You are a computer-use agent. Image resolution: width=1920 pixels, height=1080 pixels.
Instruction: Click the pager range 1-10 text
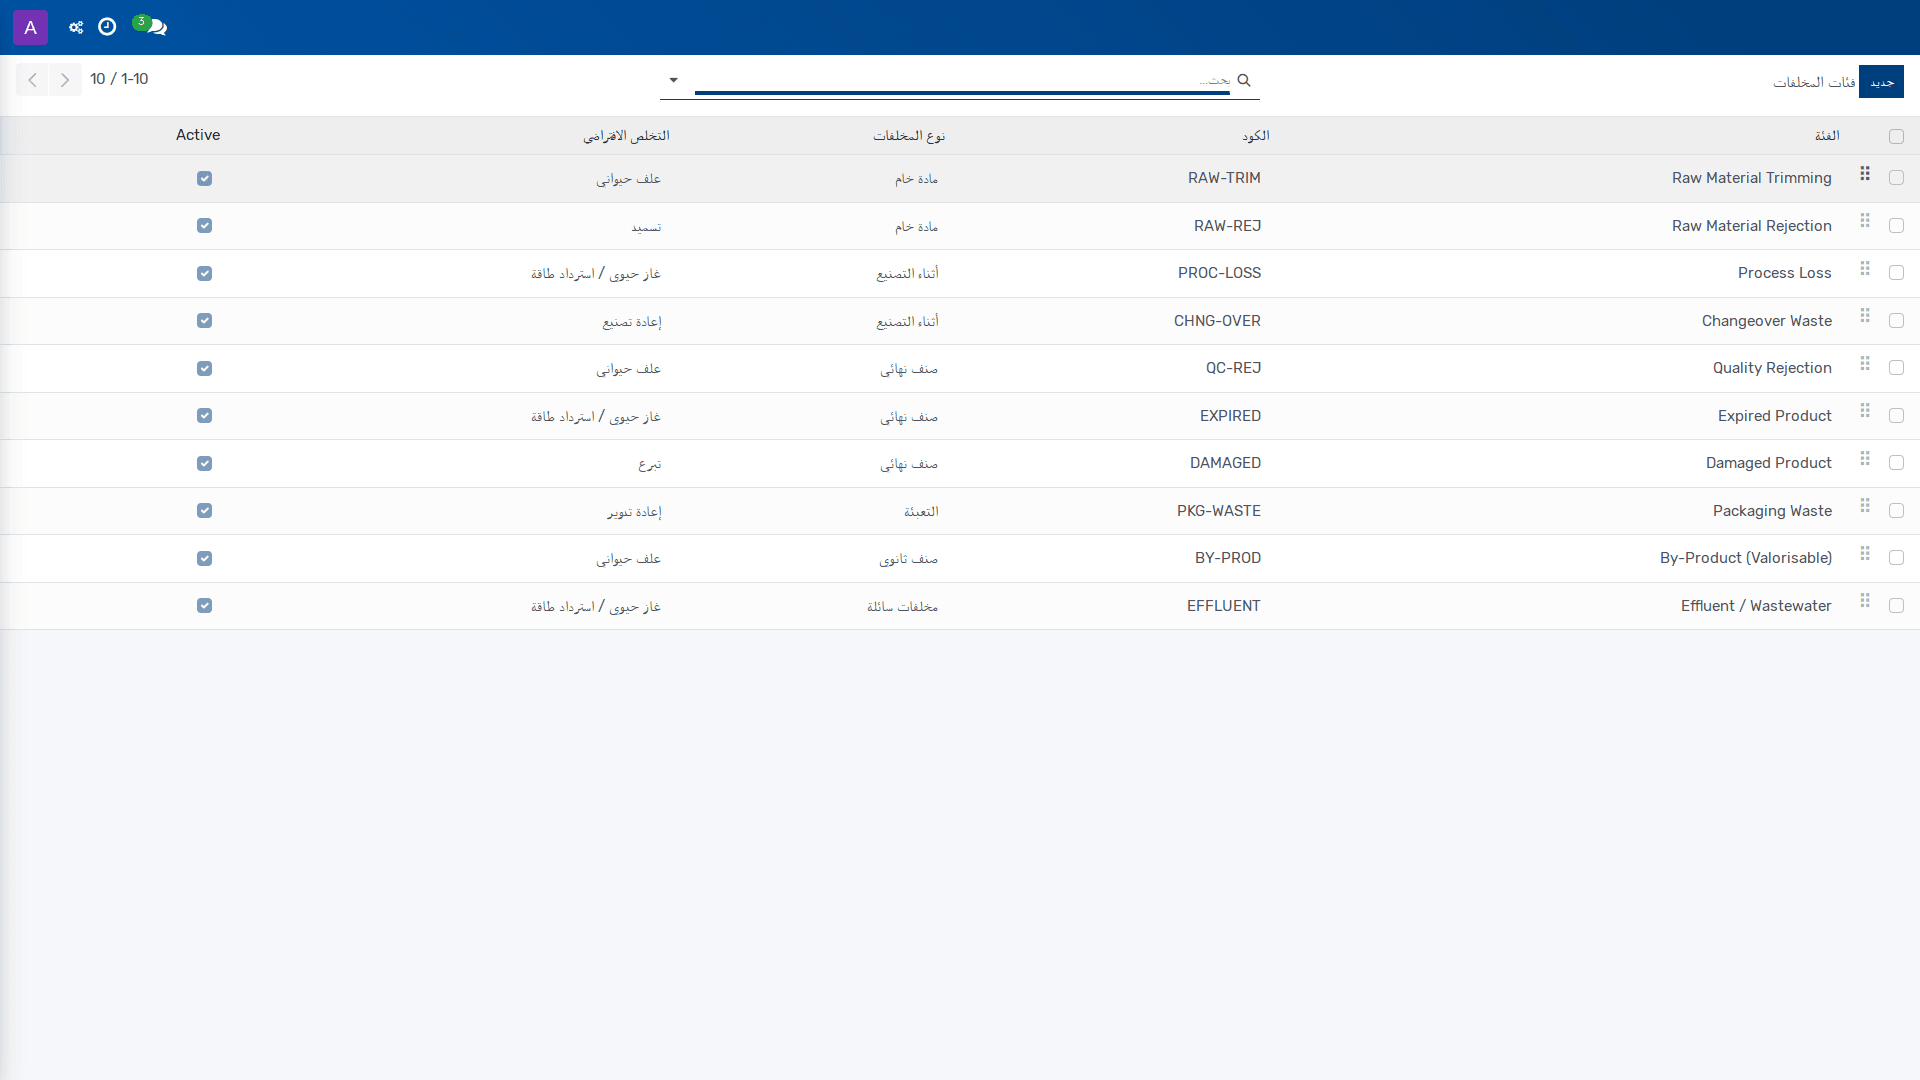(x=135, y=79)
